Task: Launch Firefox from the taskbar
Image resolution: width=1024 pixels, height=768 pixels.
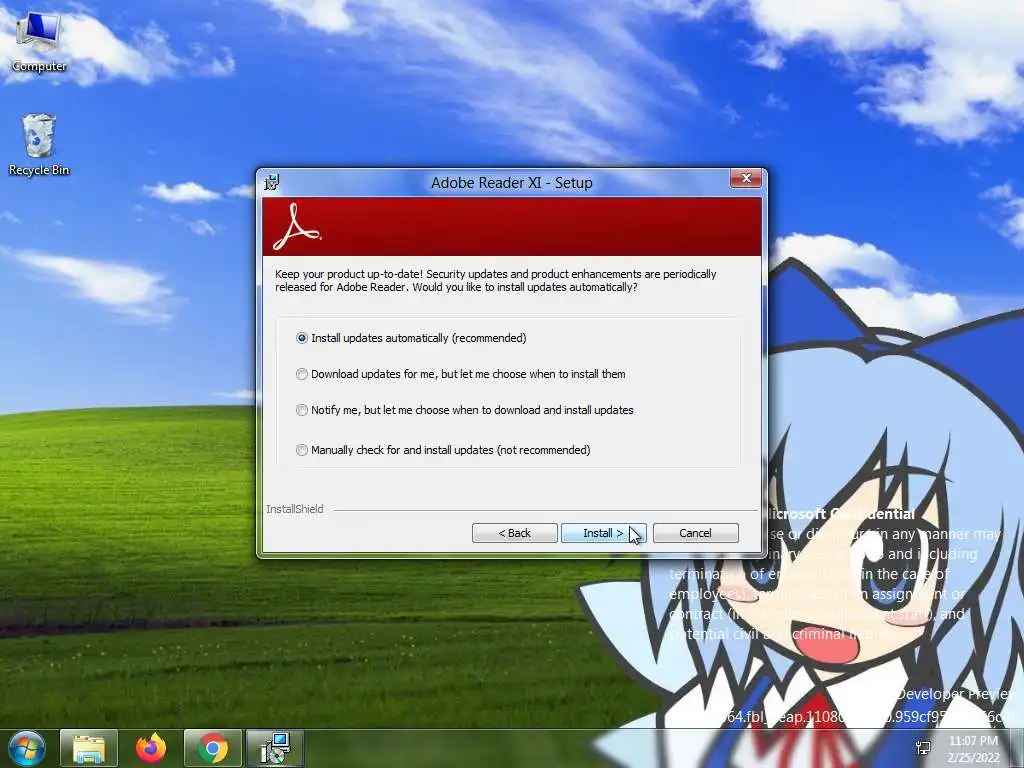Action: (x=151, y=748)
